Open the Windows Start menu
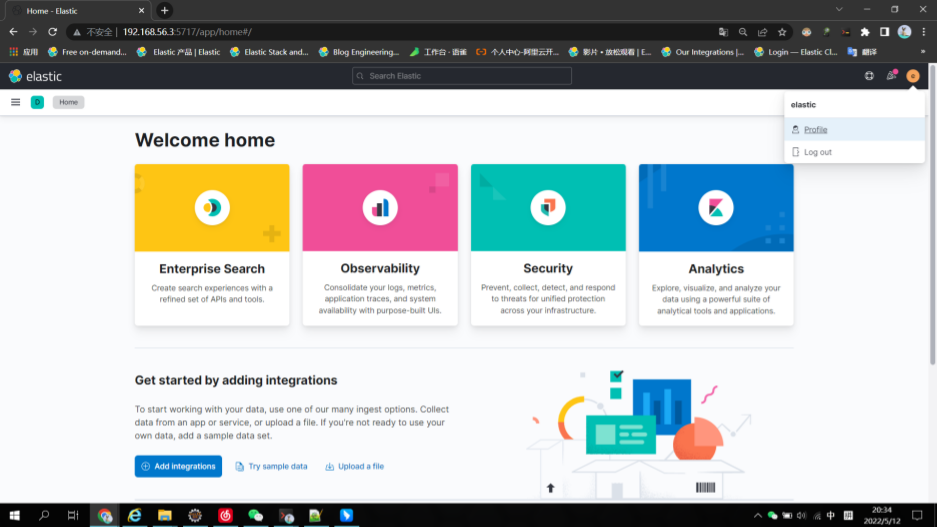This screenshot has height=527, width=937. 14,515
